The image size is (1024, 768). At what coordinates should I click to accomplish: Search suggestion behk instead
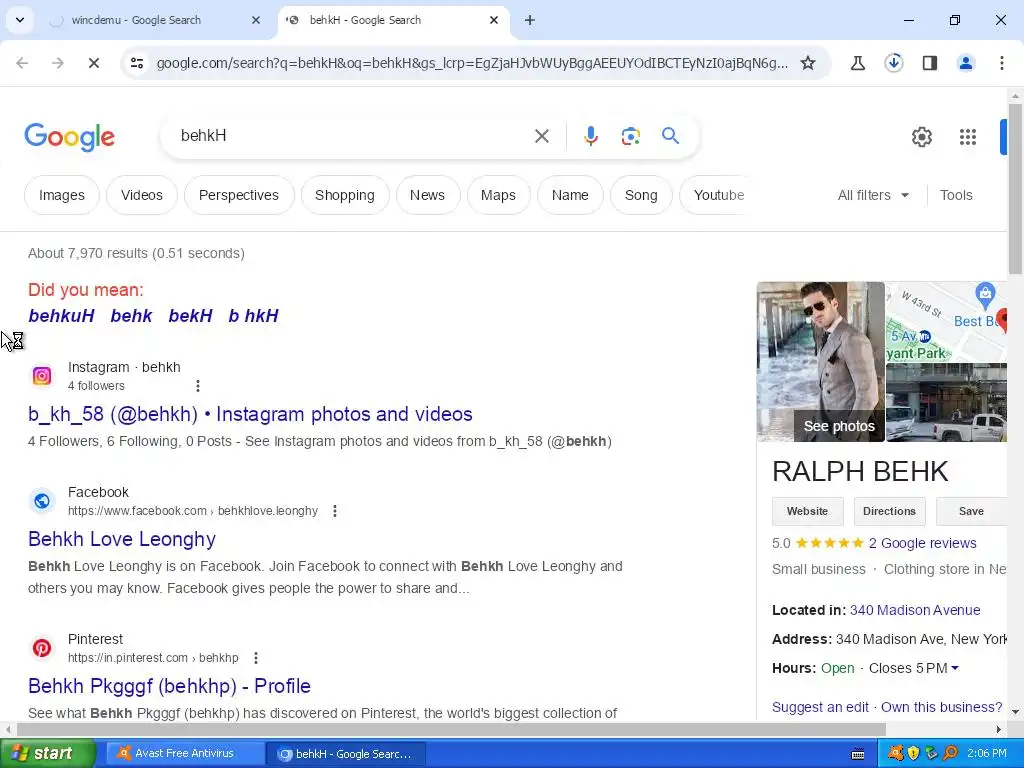pos(131,316)
